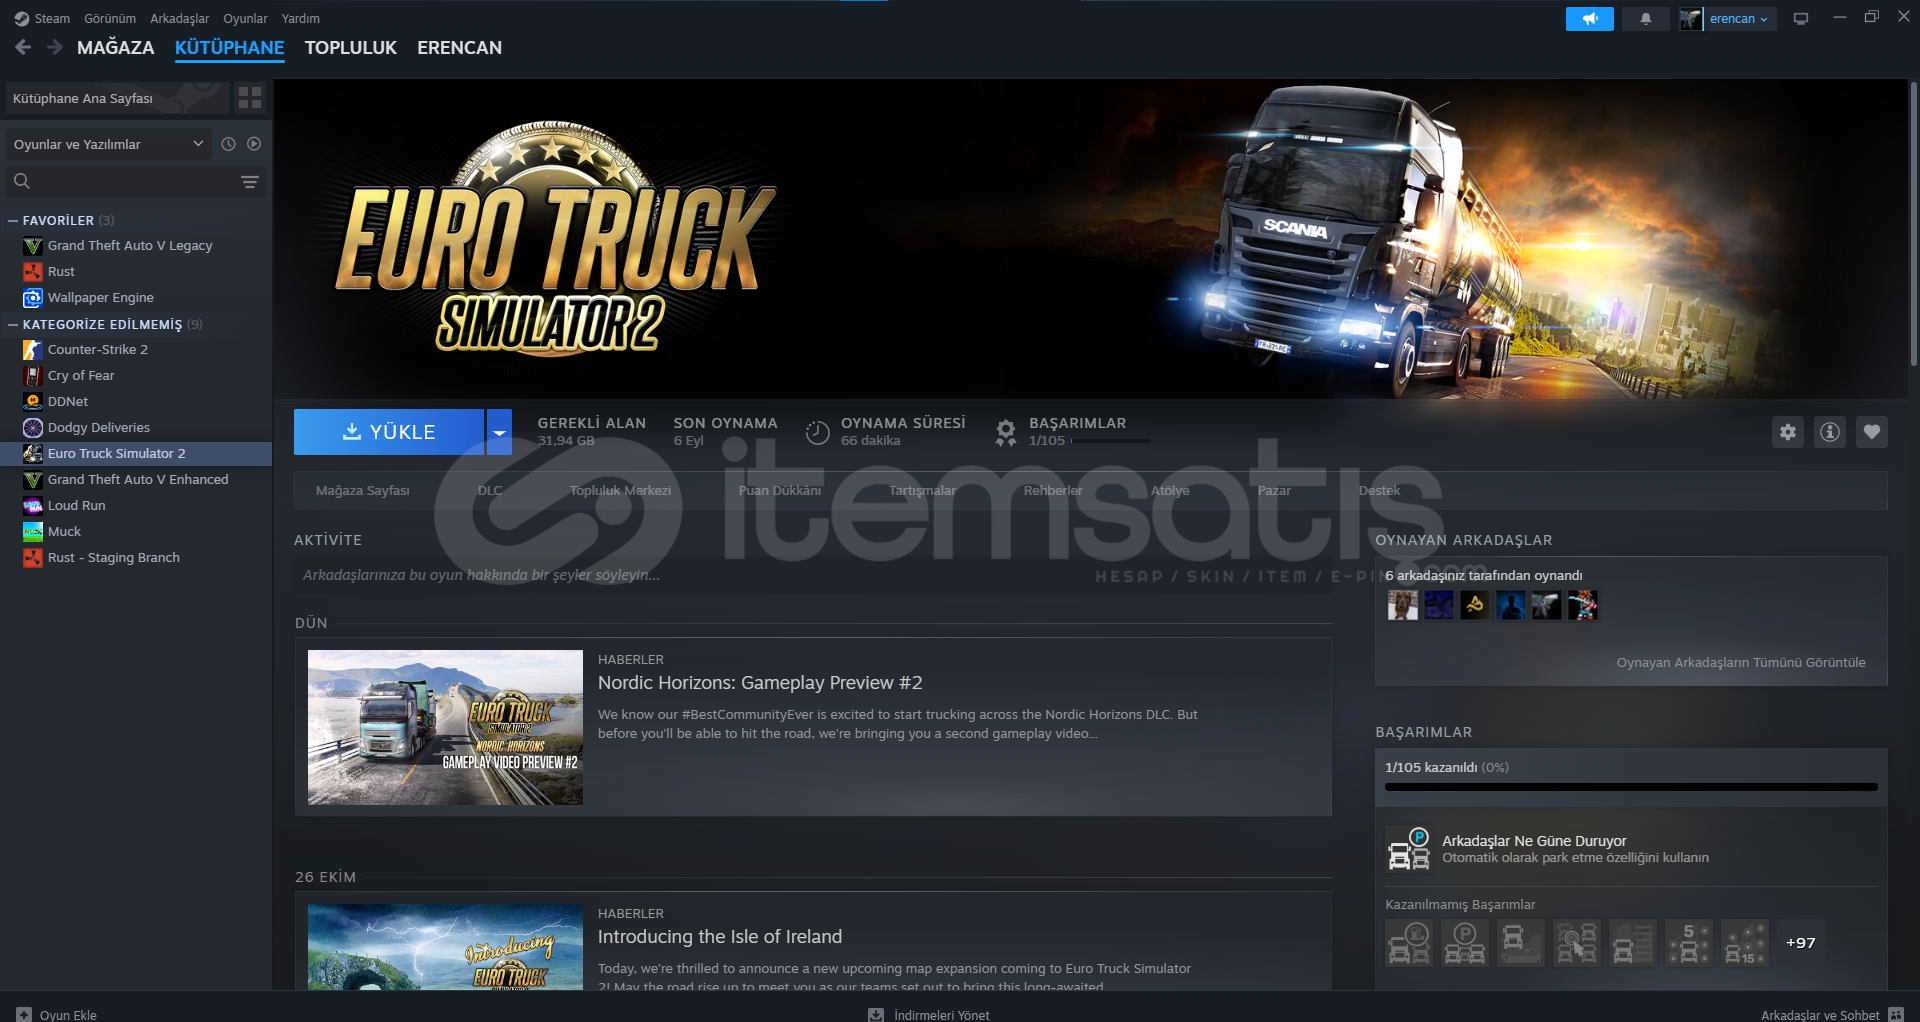Open the Oyunlar menu
Viewport: 1920px width, 1022px height.
pyautogui.click(x=245, y=19)
